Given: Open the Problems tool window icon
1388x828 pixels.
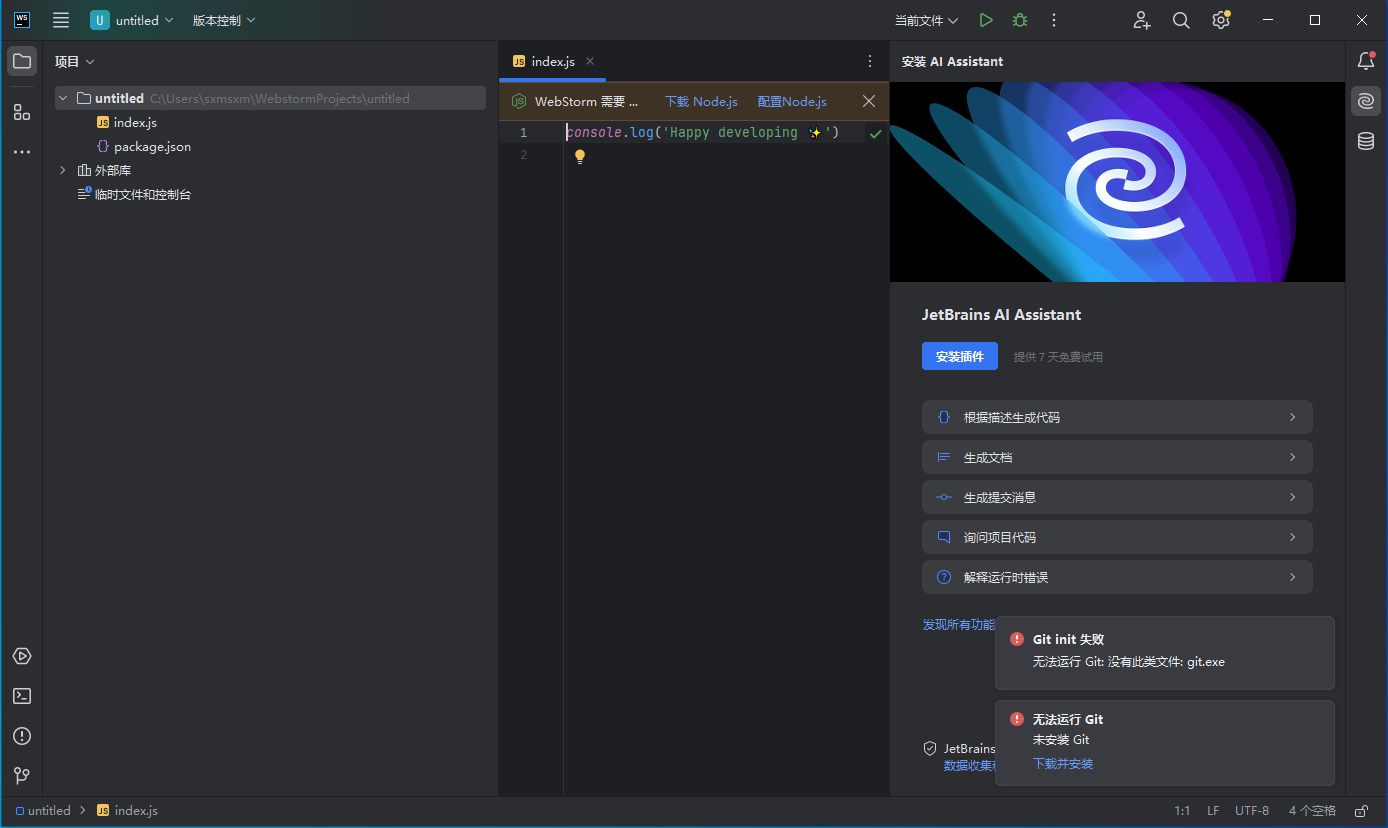Looking at the screenshot, I should tap(22, 736).
